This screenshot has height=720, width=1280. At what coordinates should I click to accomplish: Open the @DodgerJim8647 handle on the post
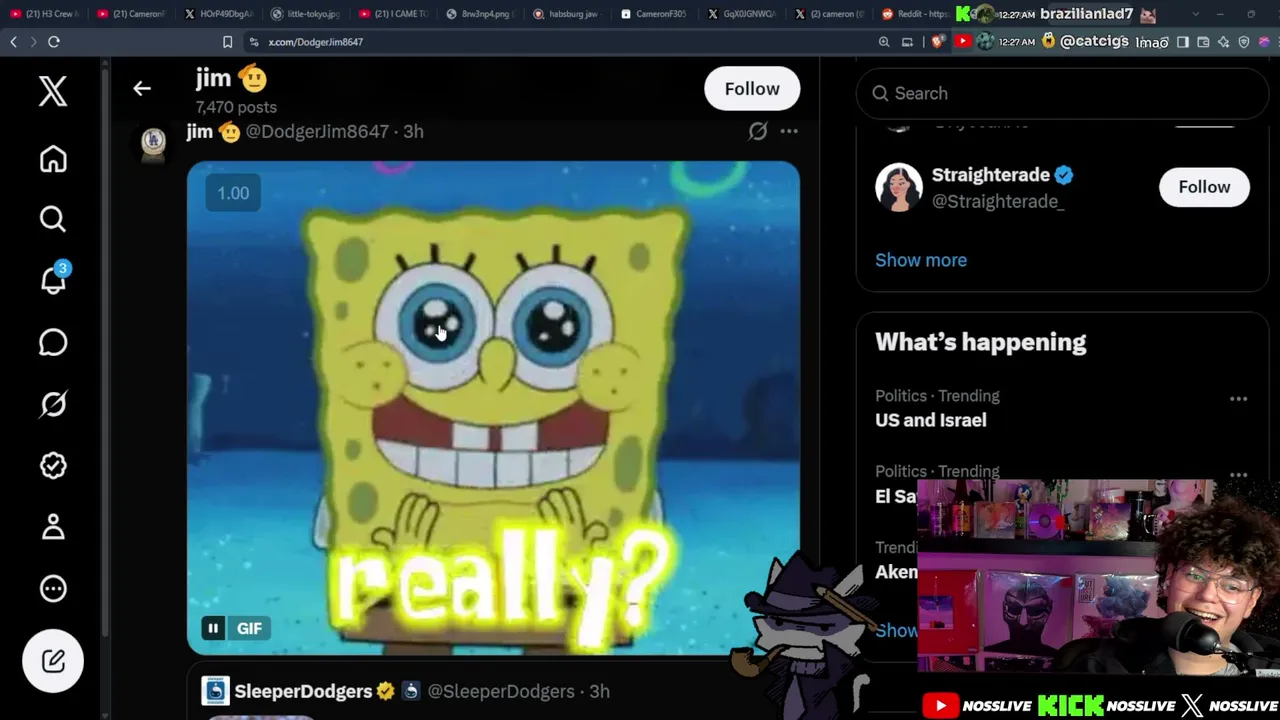[x=317, y=131]
